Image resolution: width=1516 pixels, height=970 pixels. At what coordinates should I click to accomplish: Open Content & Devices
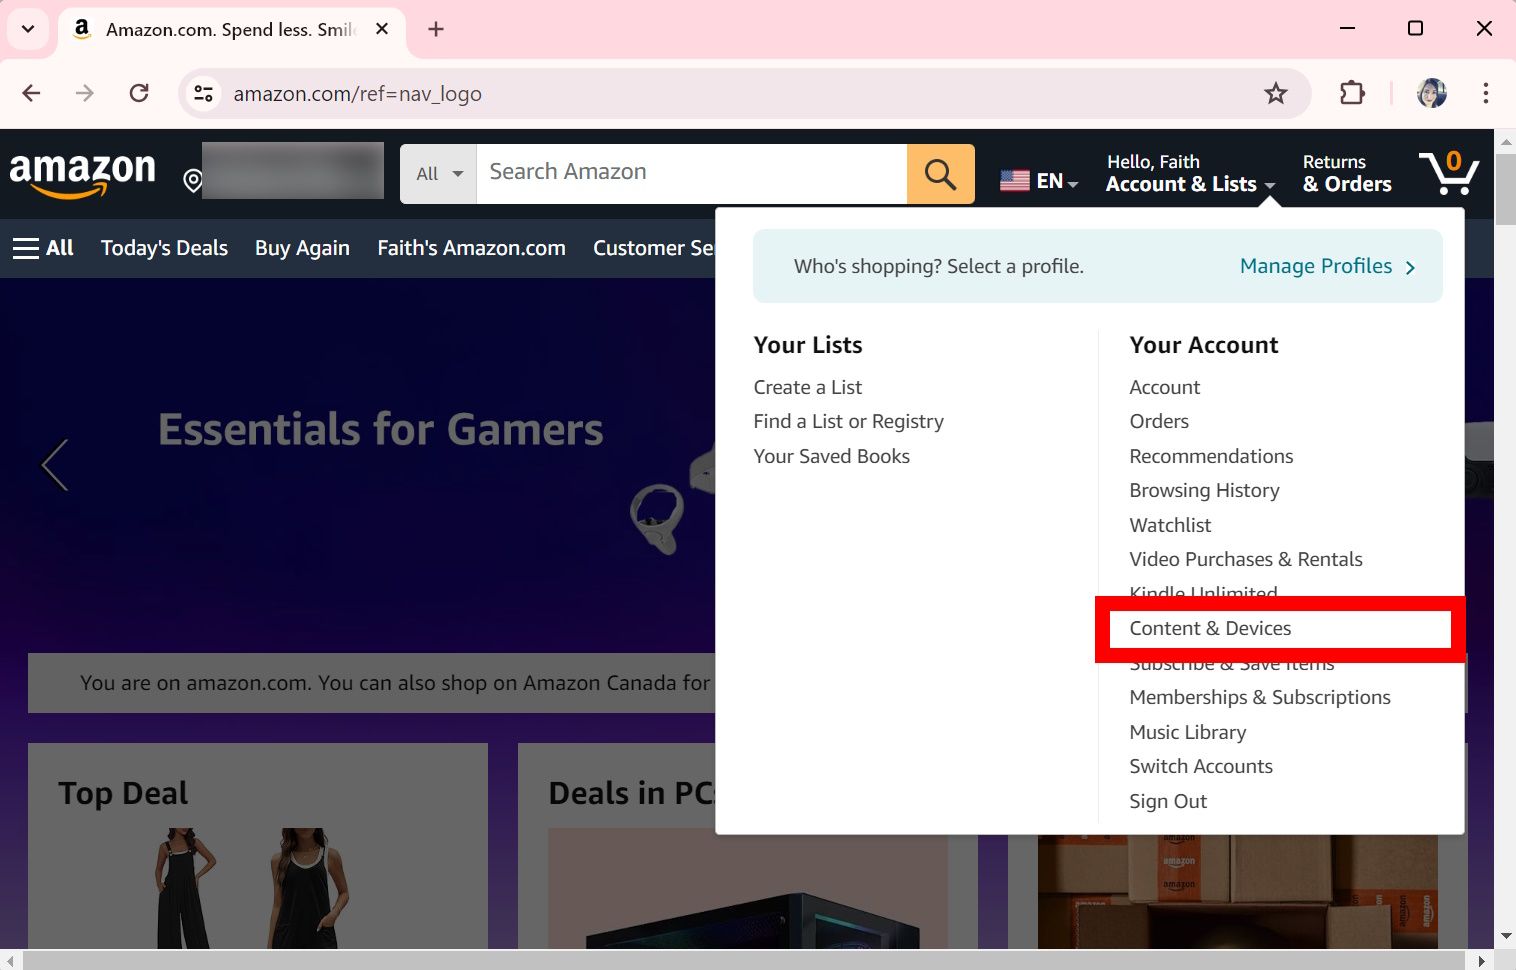(1210, 628)
